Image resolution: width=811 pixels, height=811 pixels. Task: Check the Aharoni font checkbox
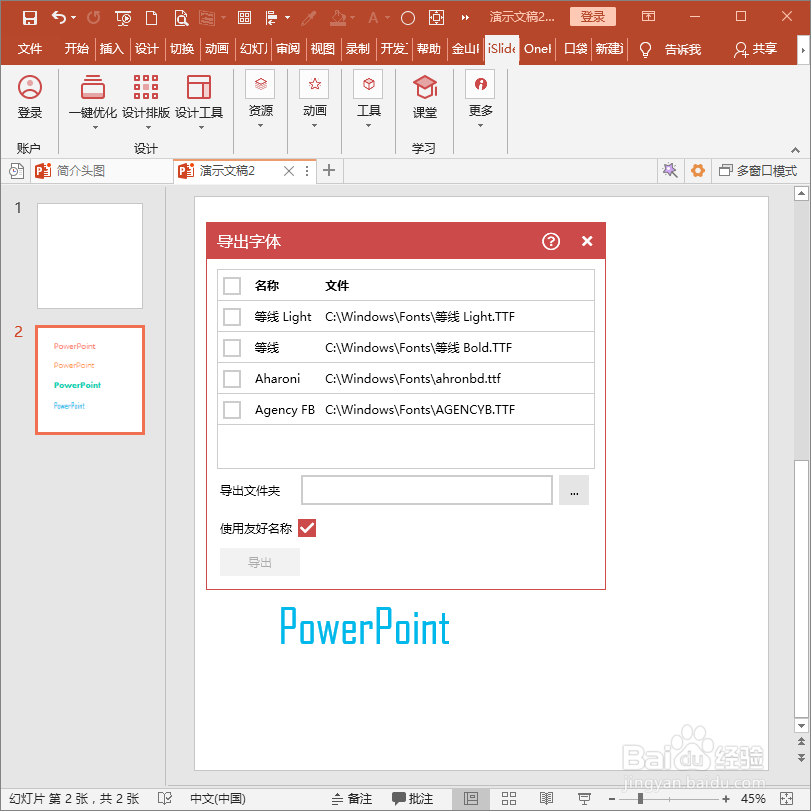pyautogui.click(x=232, y=379)
